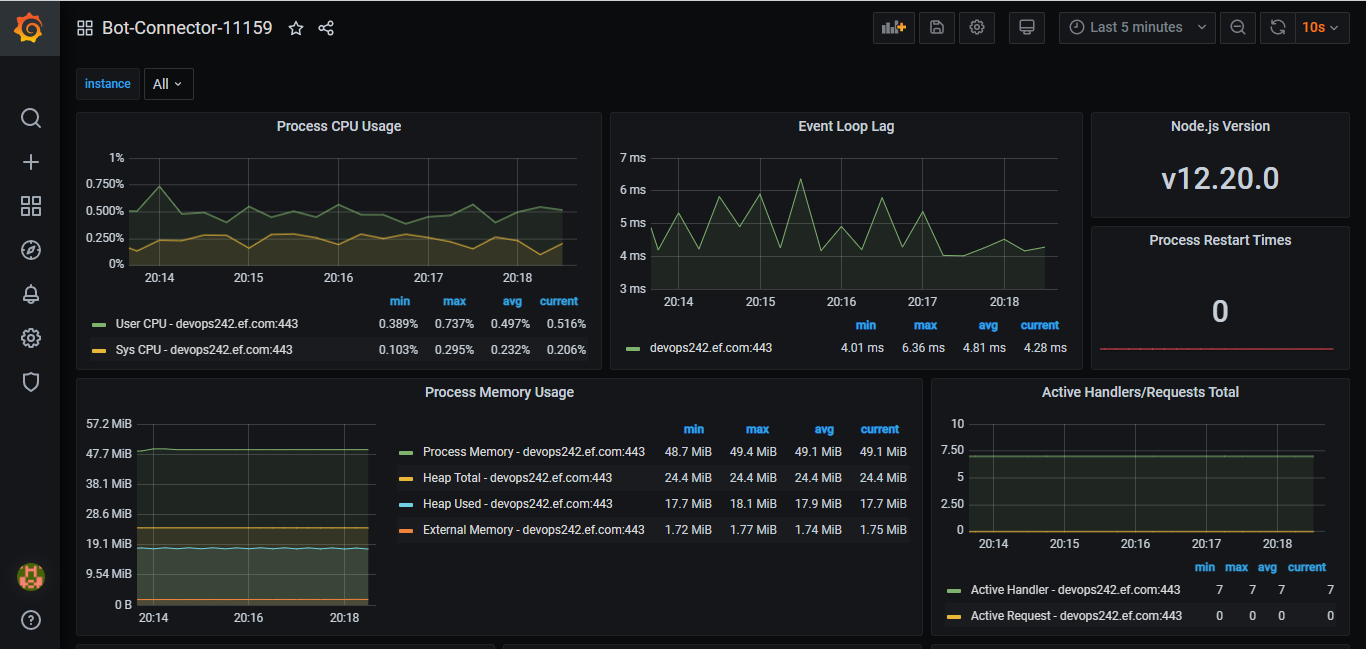Image resolution: width=1366 pixels, height=649 pixels.
Task: Toggle Heap Used series visibility in legend
Action: coord(517,504)
